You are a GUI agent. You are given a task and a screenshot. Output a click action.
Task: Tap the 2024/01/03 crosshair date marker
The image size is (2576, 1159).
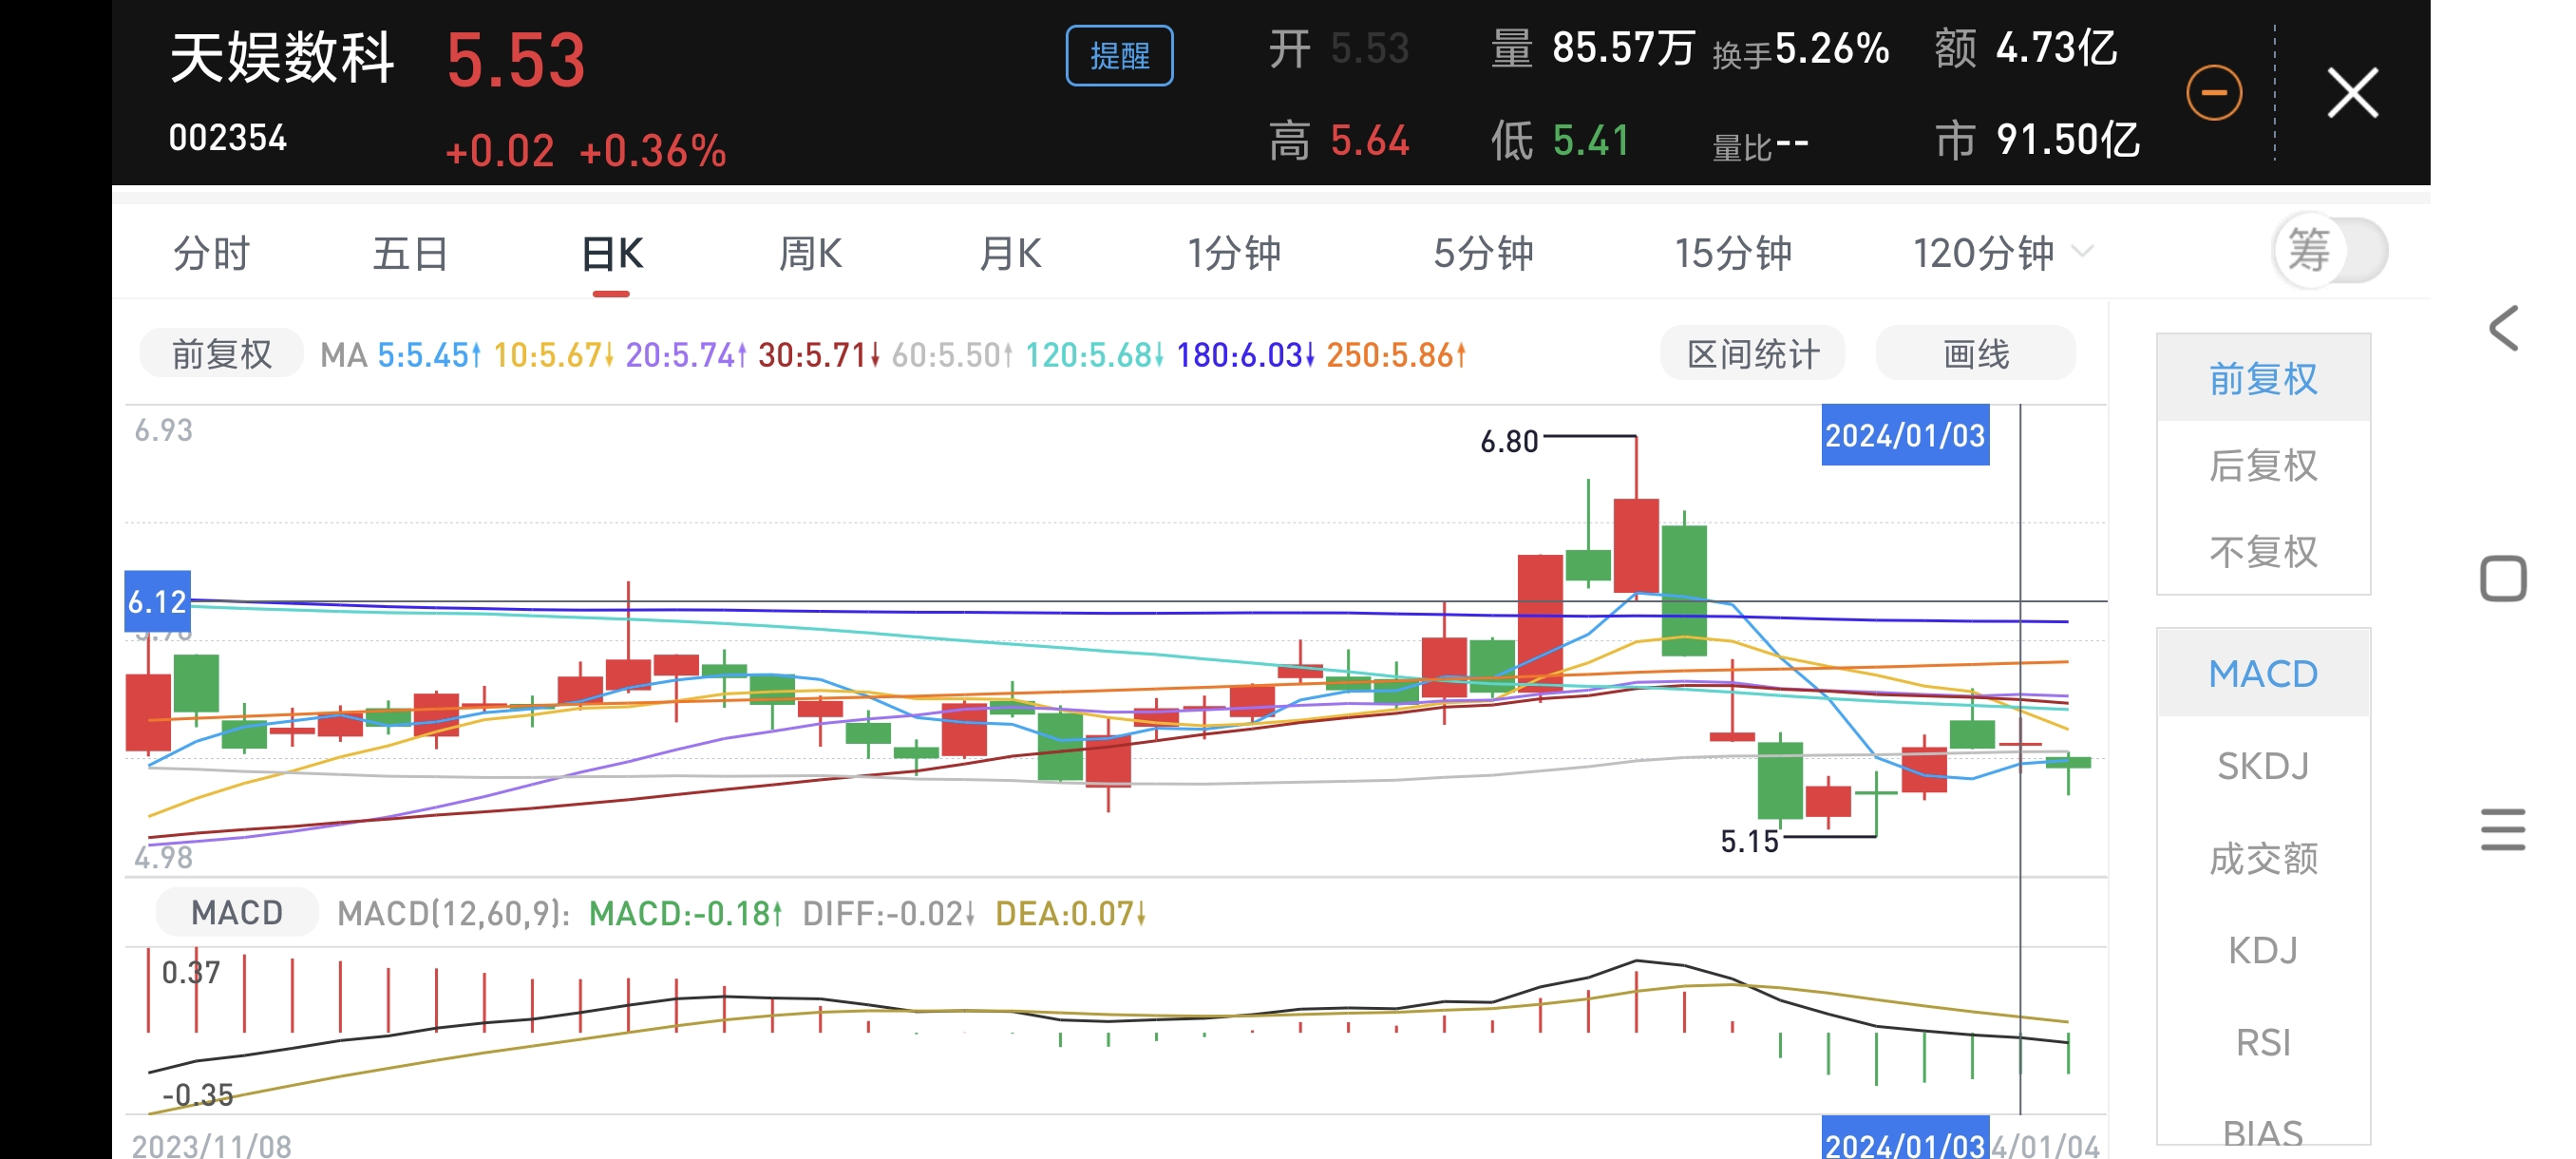[1904, 436]
